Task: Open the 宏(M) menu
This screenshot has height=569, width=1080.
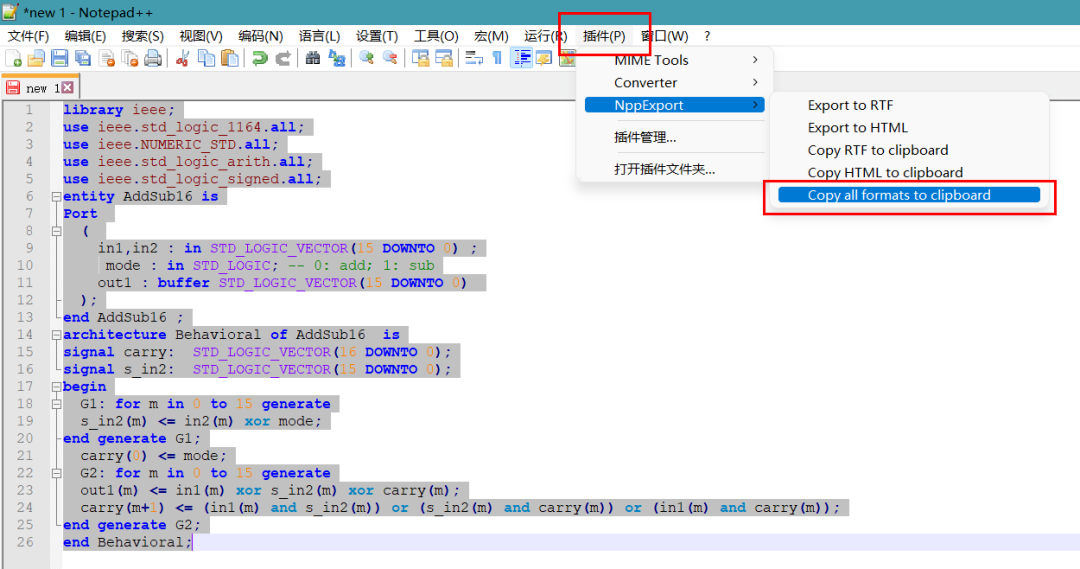Action: pos(491,36)
